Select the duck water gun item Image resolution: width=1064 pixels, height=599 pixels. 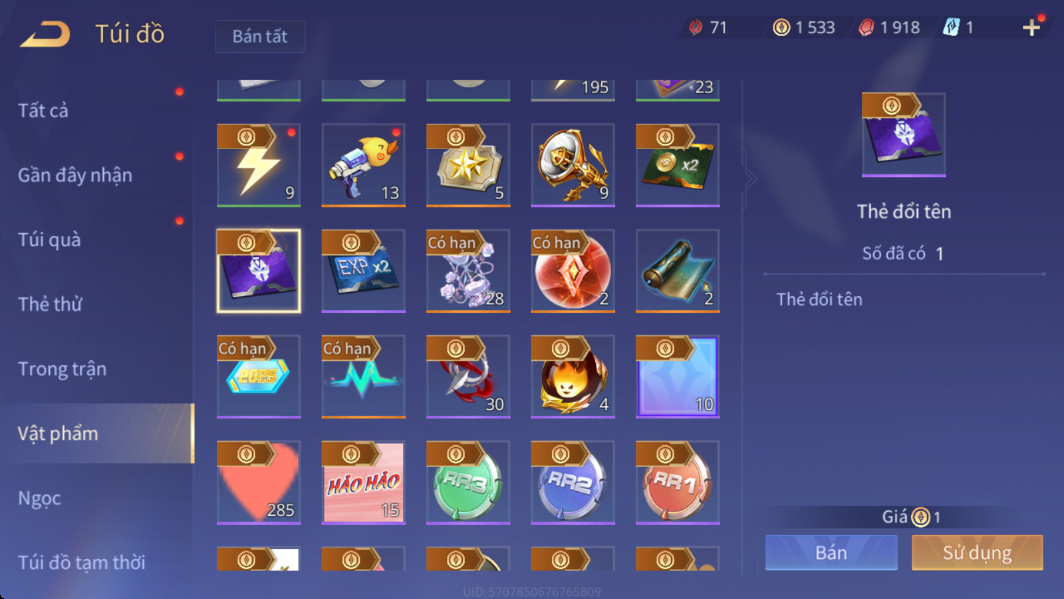coord(363,165)
